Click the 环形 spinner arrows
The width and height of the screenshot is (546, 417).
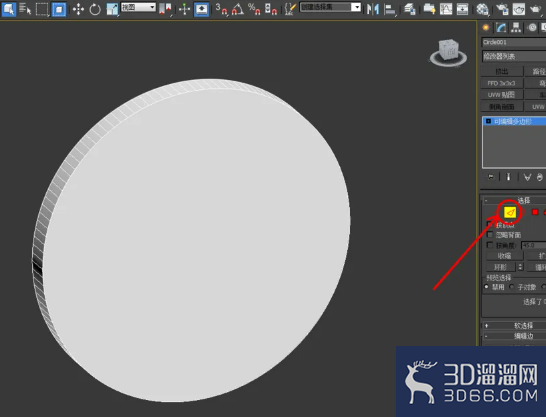[520, 267]
